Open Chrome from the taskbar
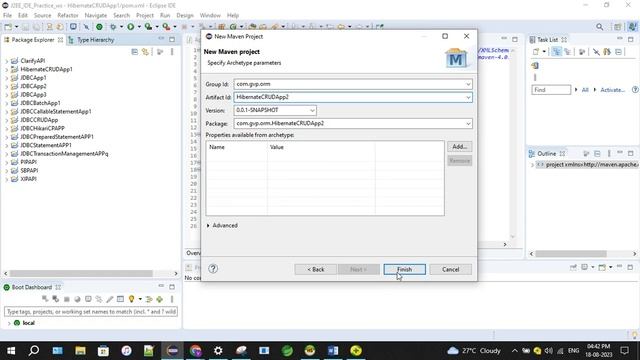Image resolution: width=640 pixels, height=360 pixels. pyautogui.click(x=196, y=351)
